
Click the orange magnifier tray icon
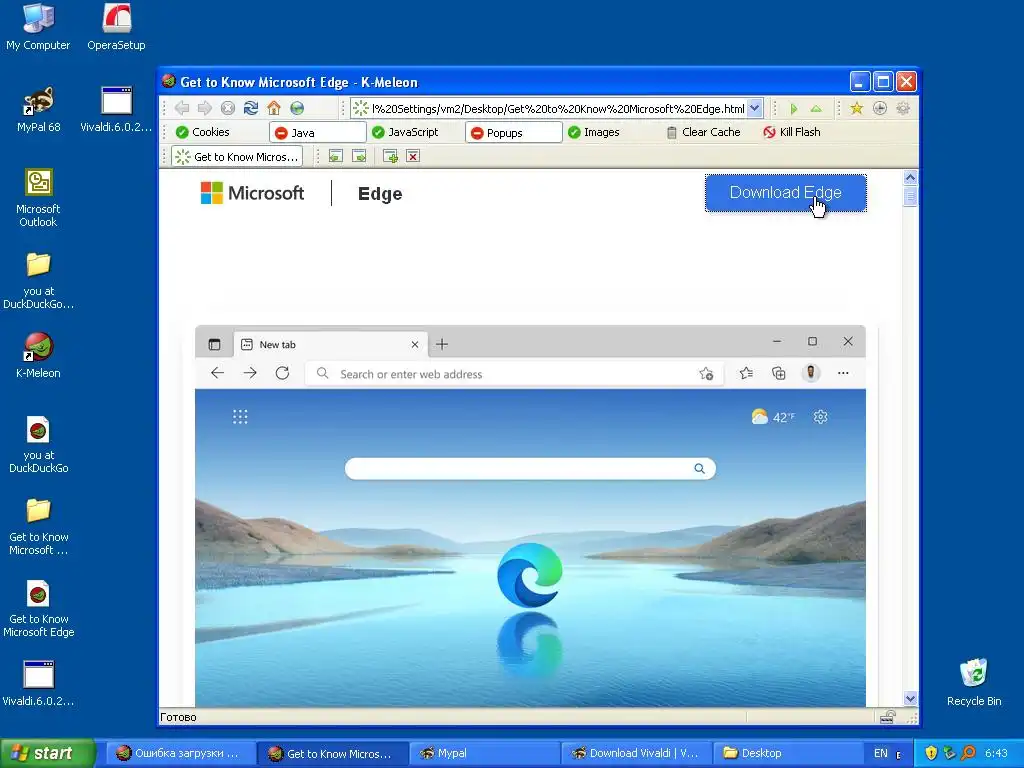(x=968, y=753)
